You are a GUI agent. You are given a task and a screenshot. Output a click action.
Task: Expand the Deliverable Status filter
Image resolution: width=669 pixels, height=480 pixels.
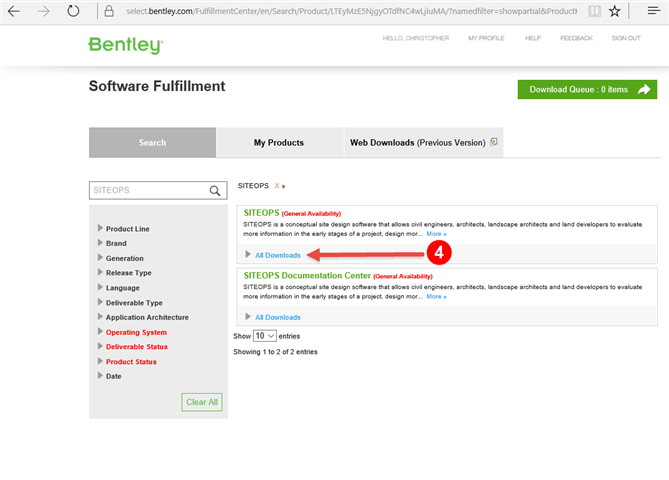(x=132, y=346)
